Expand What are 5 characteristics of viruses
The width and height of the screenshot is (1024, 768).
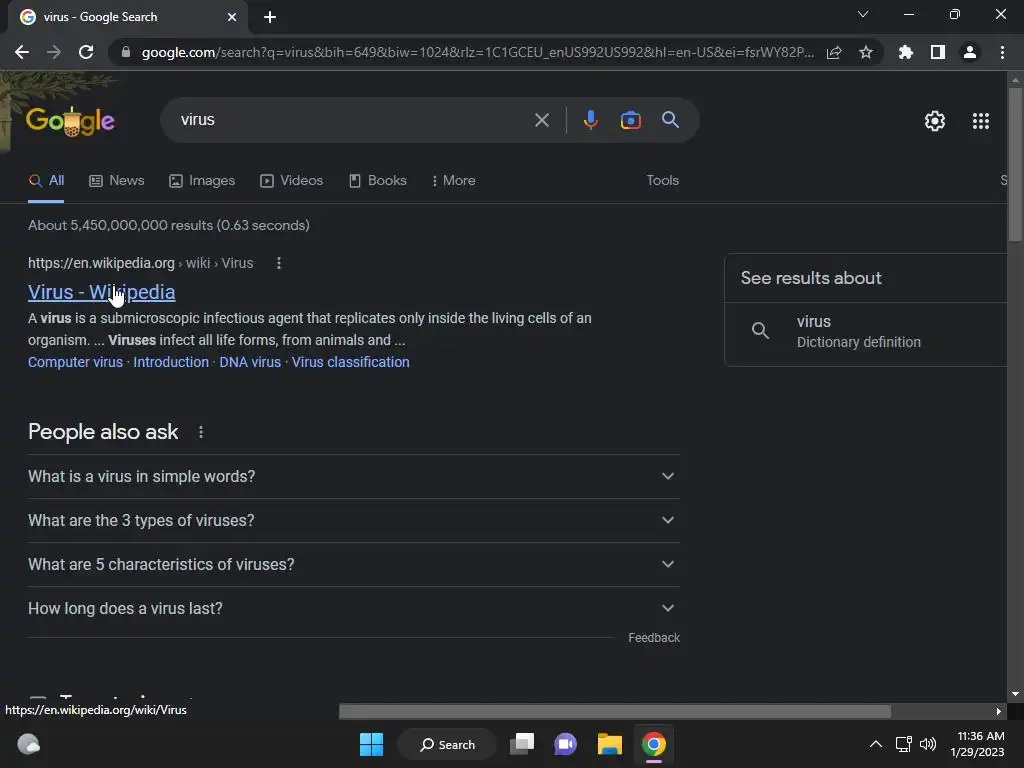(x=354, y=564)
